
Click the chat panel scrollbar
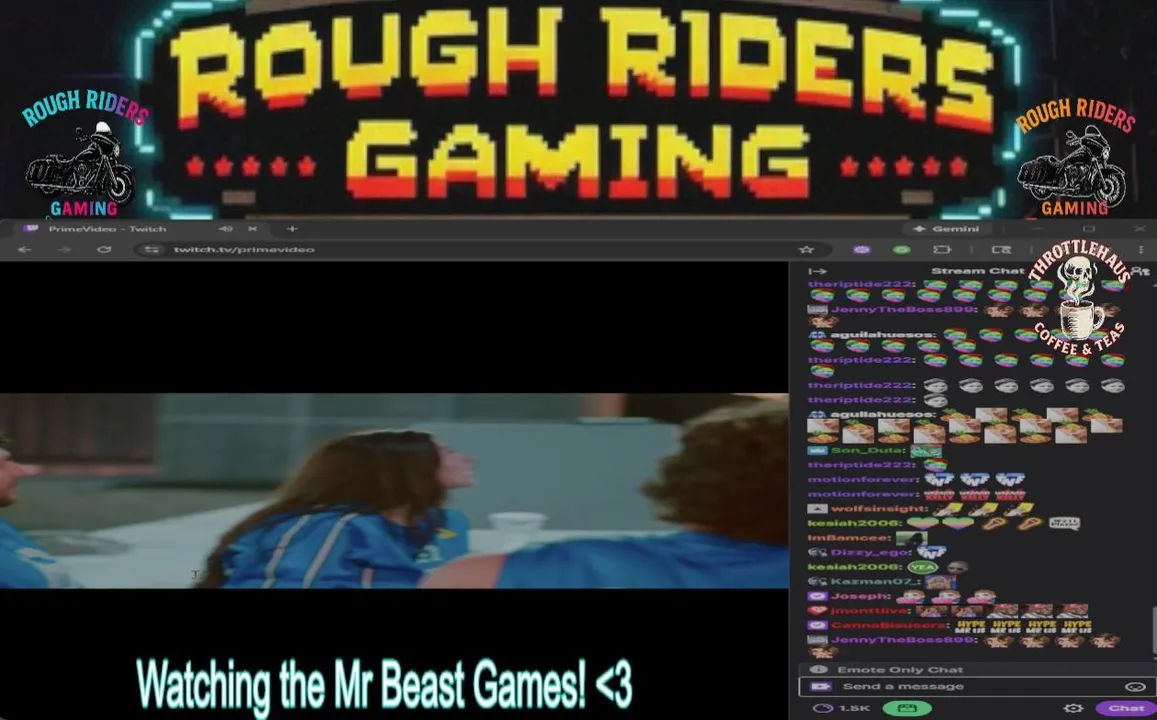1153,631
